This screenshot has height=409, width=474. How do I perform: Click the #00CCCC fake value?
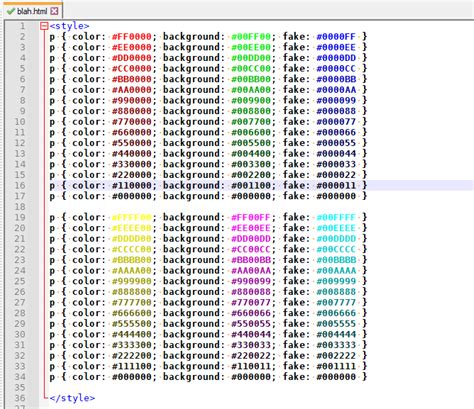tap(336, 249)
